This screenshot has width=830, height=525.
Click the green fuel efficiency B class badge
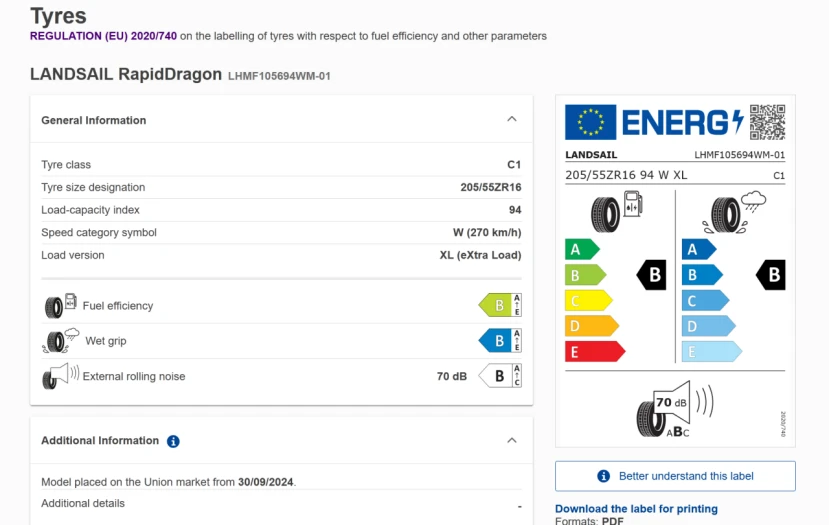(500, 305)
